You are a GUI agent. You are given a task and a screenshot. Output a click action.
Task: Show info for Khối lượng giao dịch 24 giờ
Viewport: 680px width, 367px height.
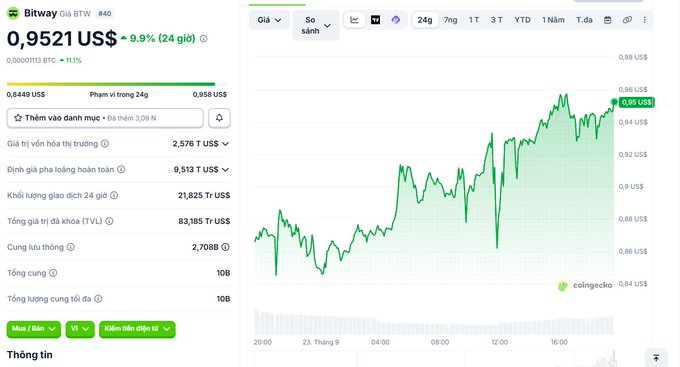point(114,195)
